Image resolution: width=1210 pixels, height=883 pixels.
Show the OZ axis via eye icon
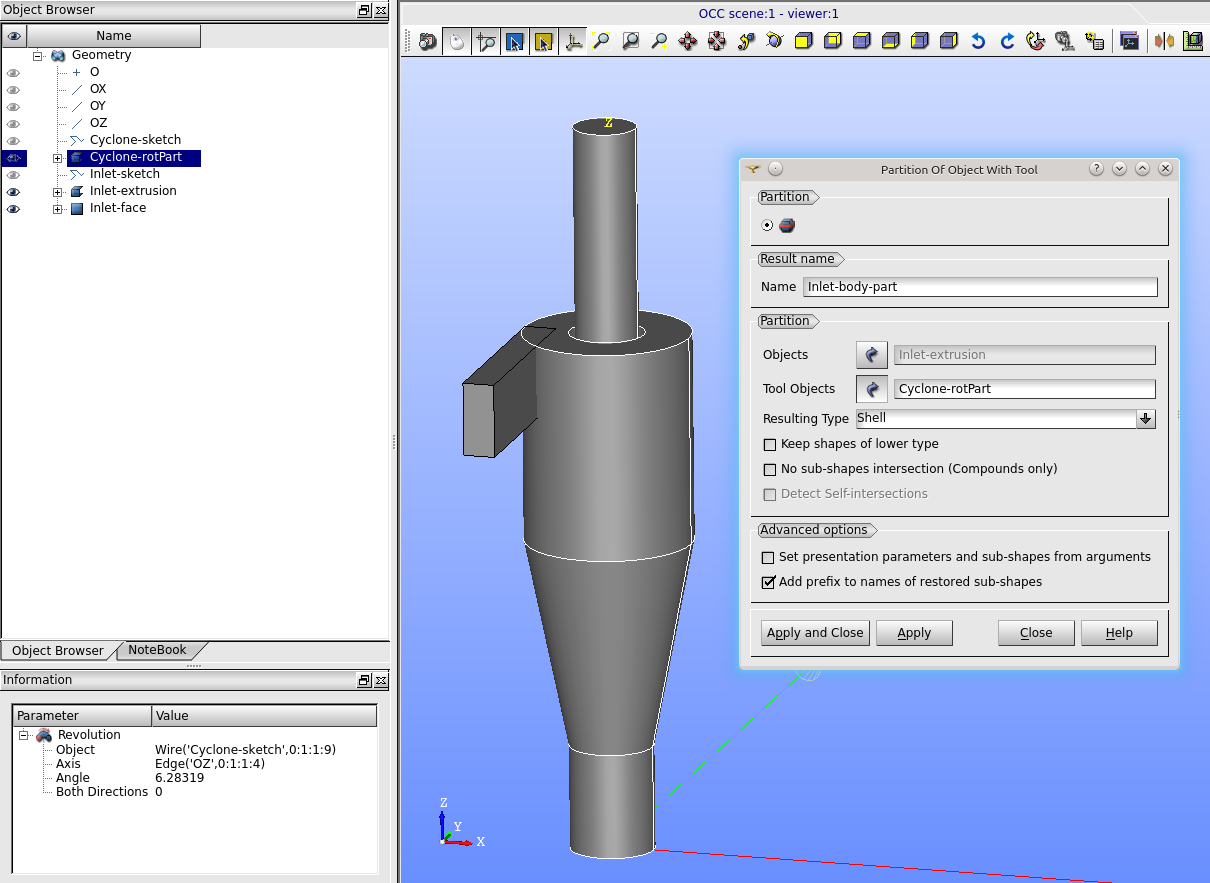tap(14, 123)
